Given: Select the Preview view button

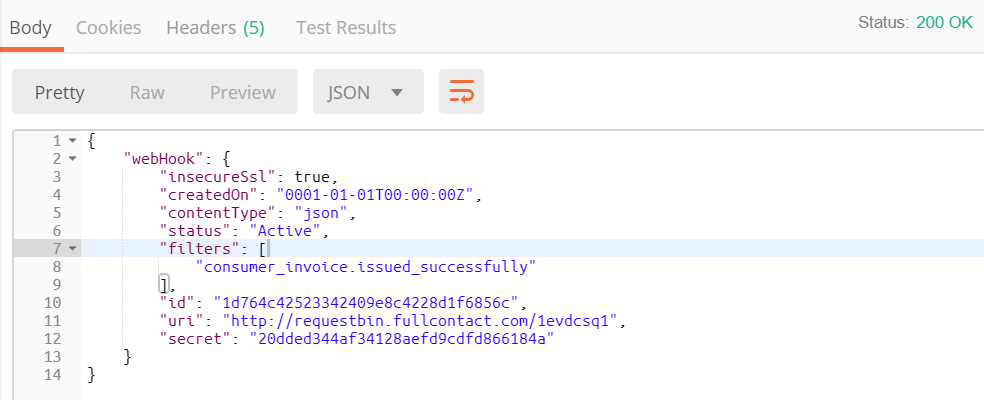Looking at the screenshot, I should tap(242, 93).
